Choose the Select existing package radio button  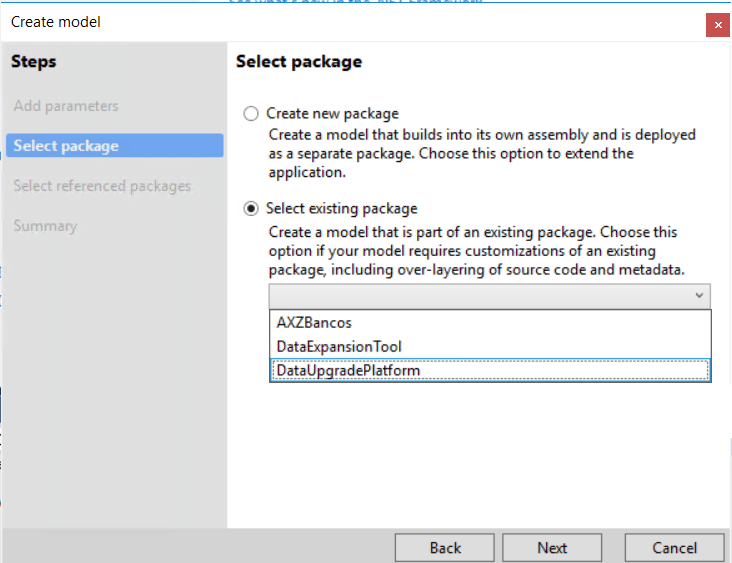[x=251, y=209]
